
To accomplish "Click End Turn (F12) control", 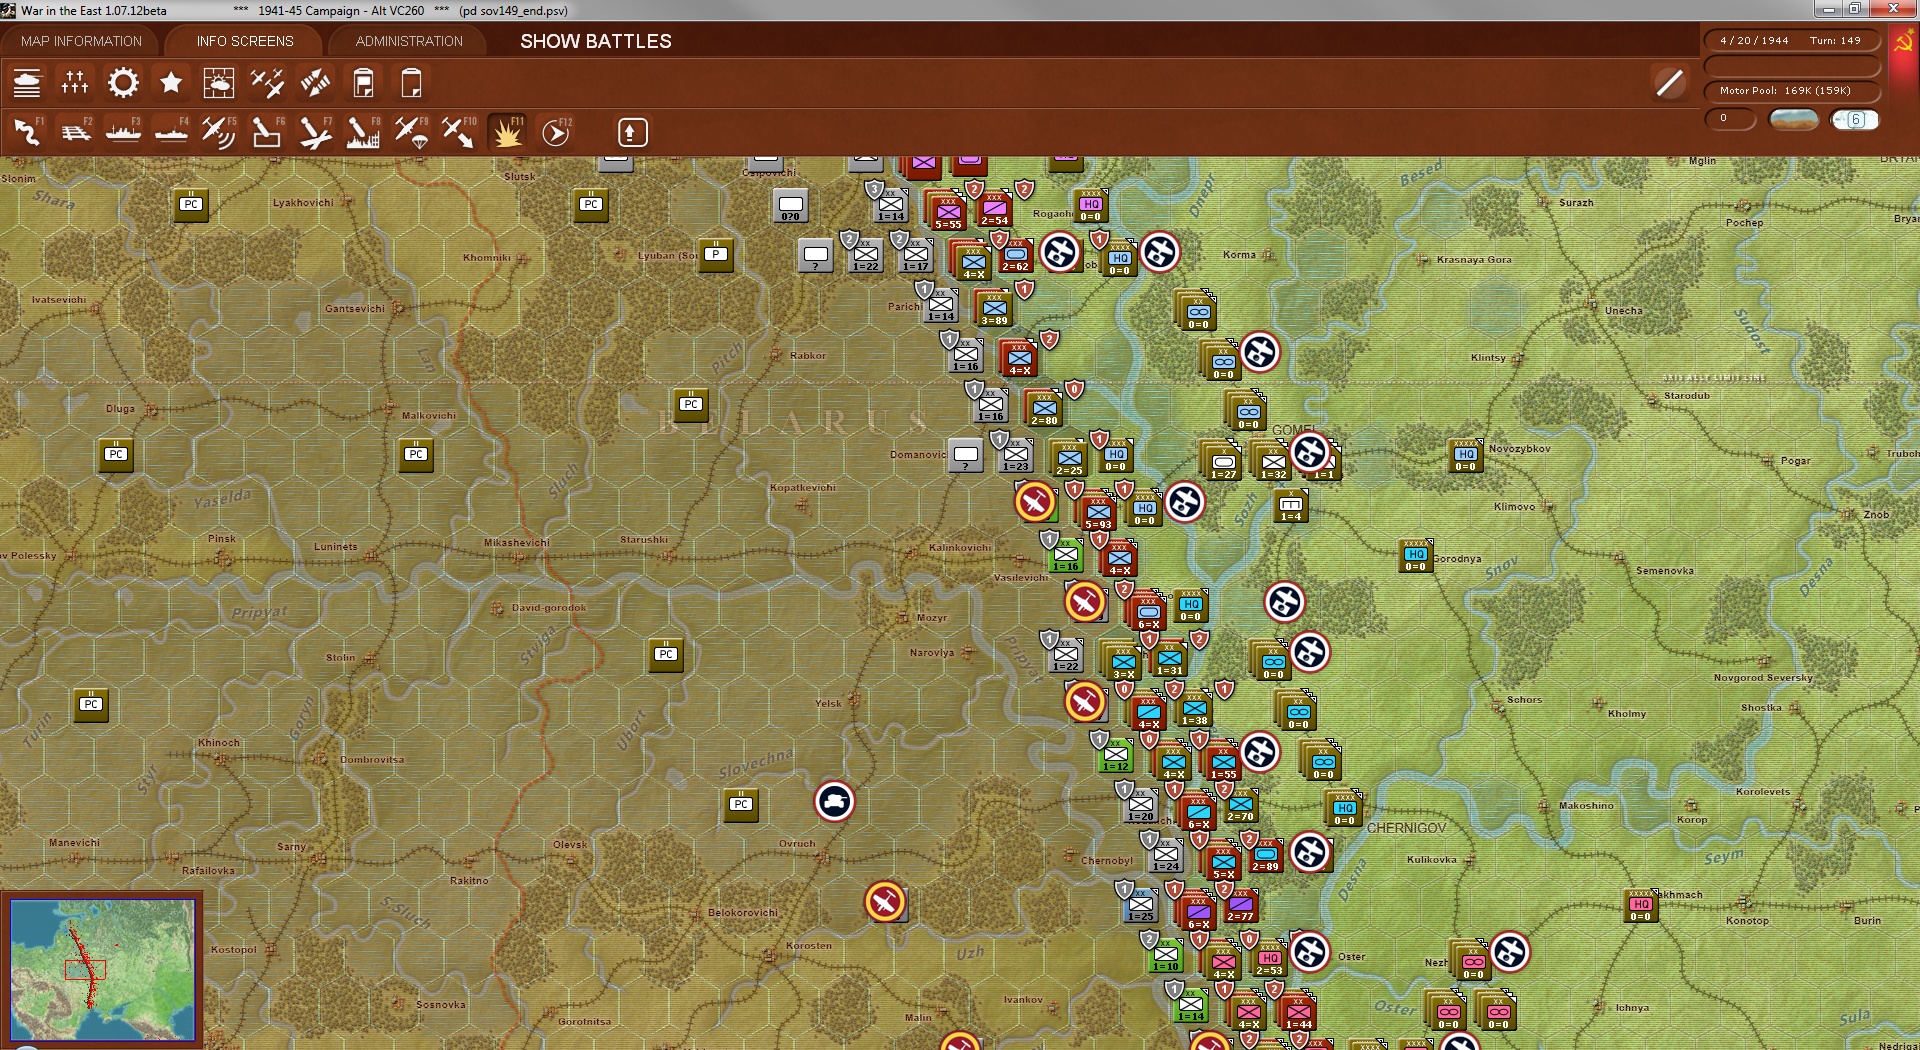I will tap(557, 131).
